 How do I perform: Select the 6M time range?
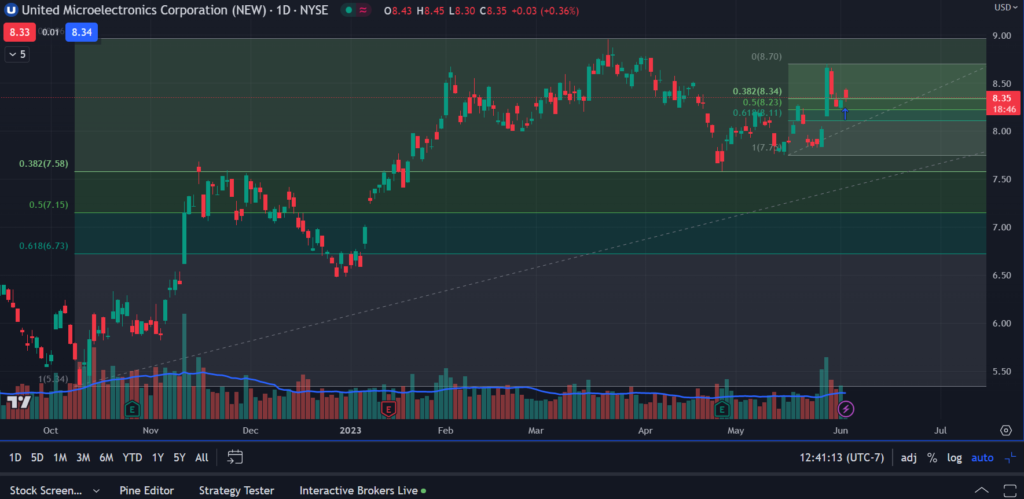coord(106,457)
